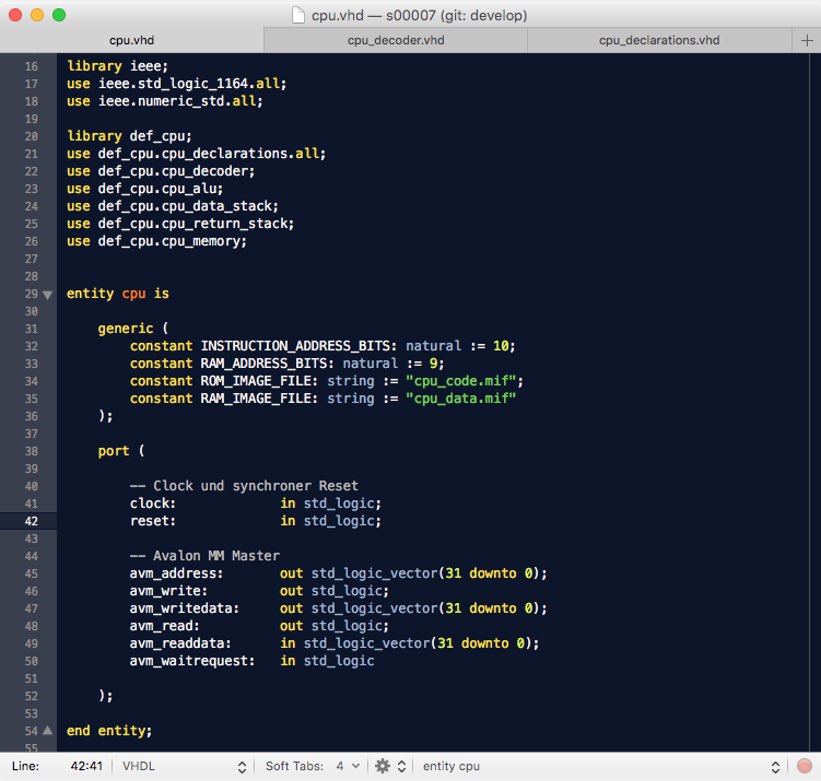821x781 pixels.
Task: Click the fold end marker at line 54
Action: 48,730
